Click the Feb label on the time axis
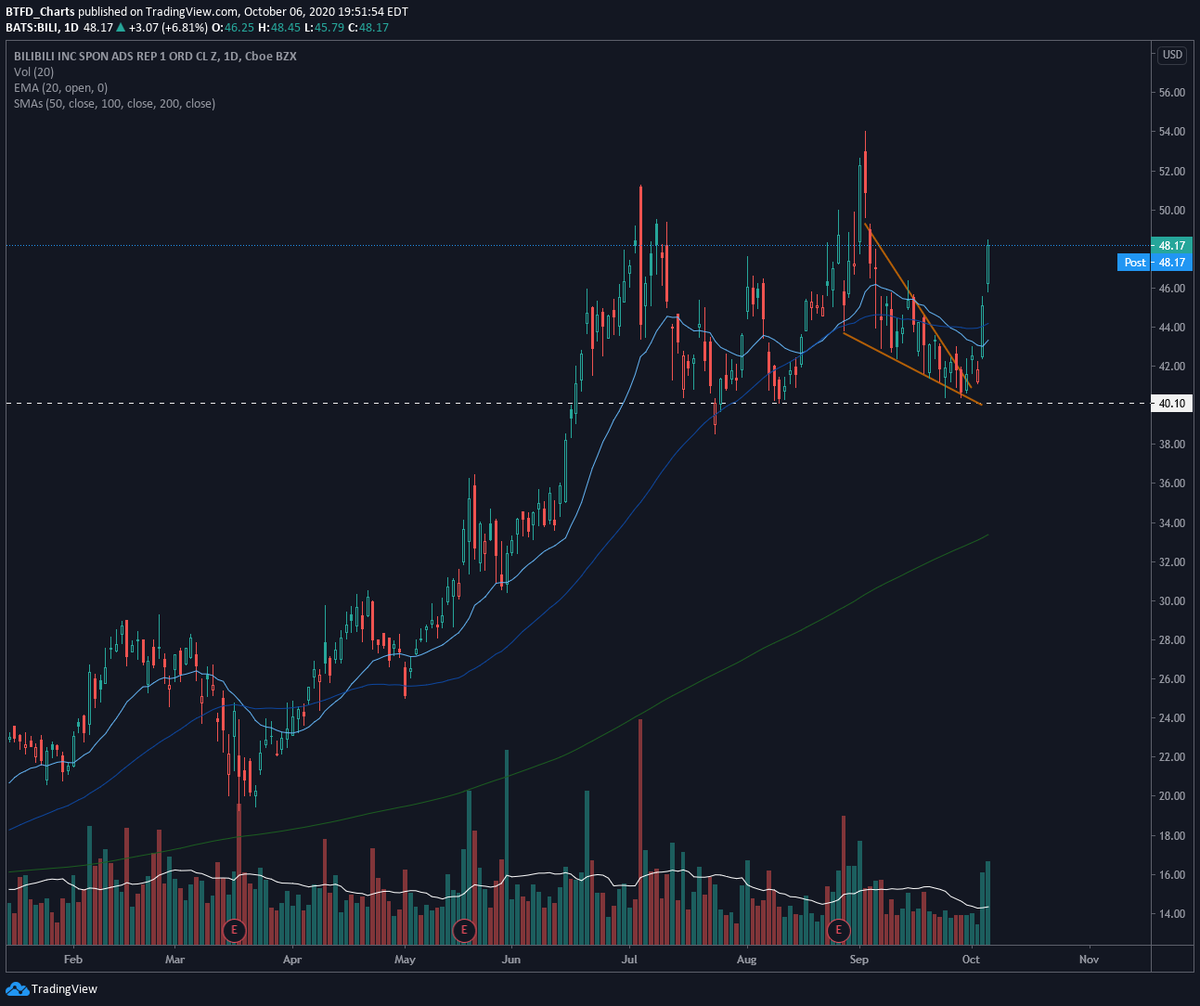This screenshot has height=1006, width=1200. 72,960
